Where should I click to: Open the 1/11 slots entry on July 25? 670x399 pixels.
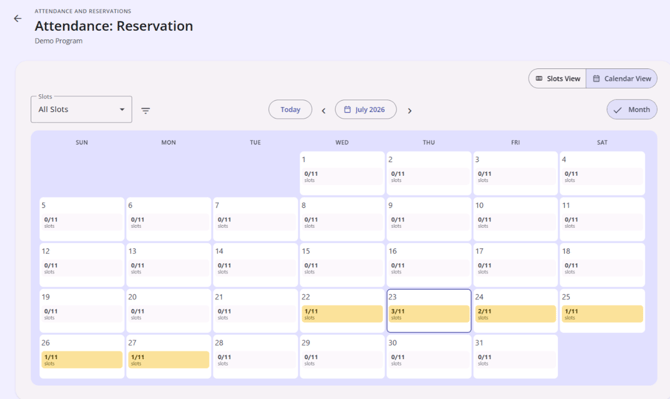tap(602, 314)
